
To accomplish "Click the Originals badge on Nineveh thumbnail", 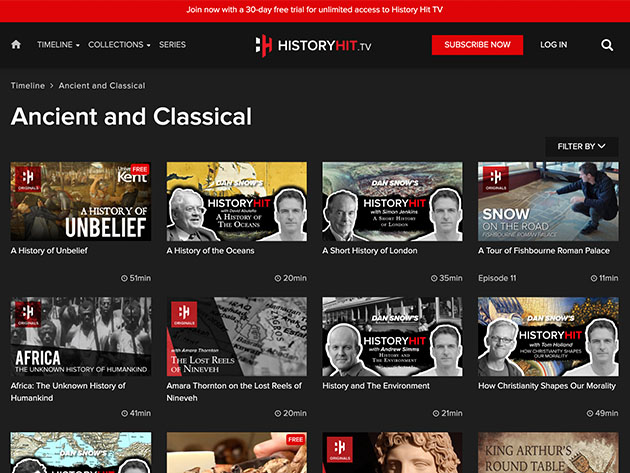I will 184,314.
